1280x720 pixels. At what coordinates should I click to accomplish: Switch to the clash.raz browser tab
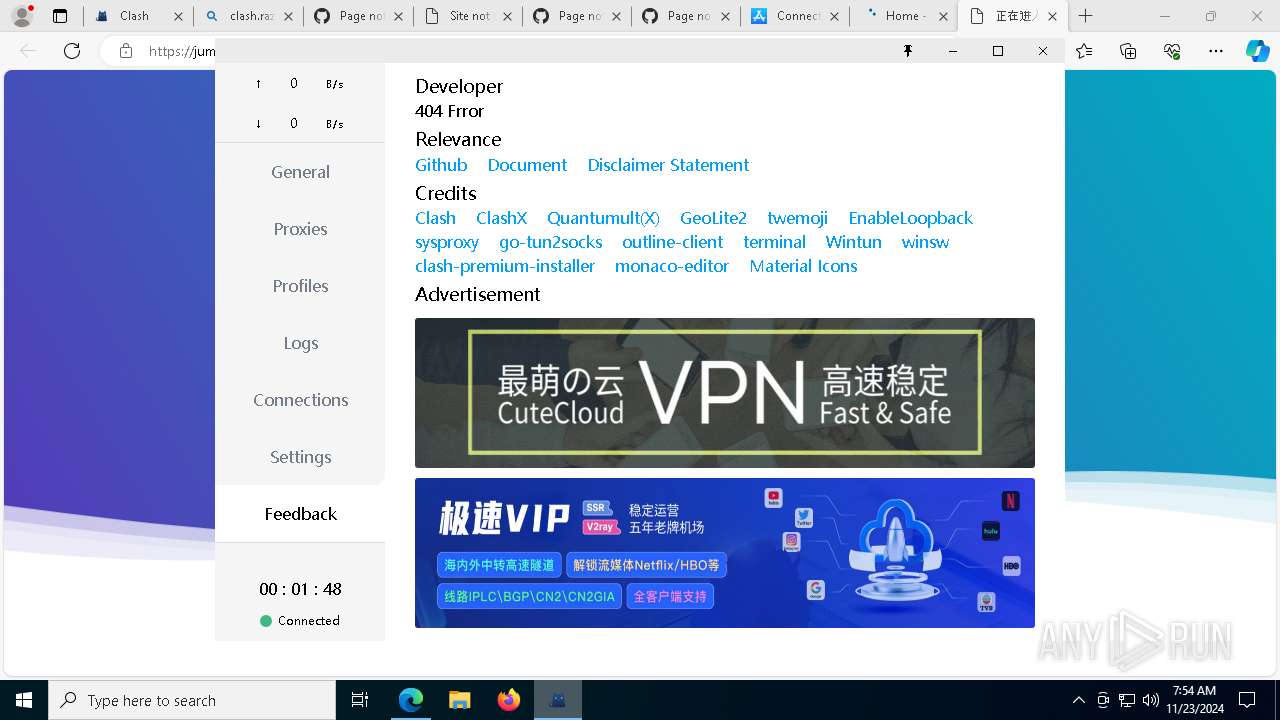[249, 16]
